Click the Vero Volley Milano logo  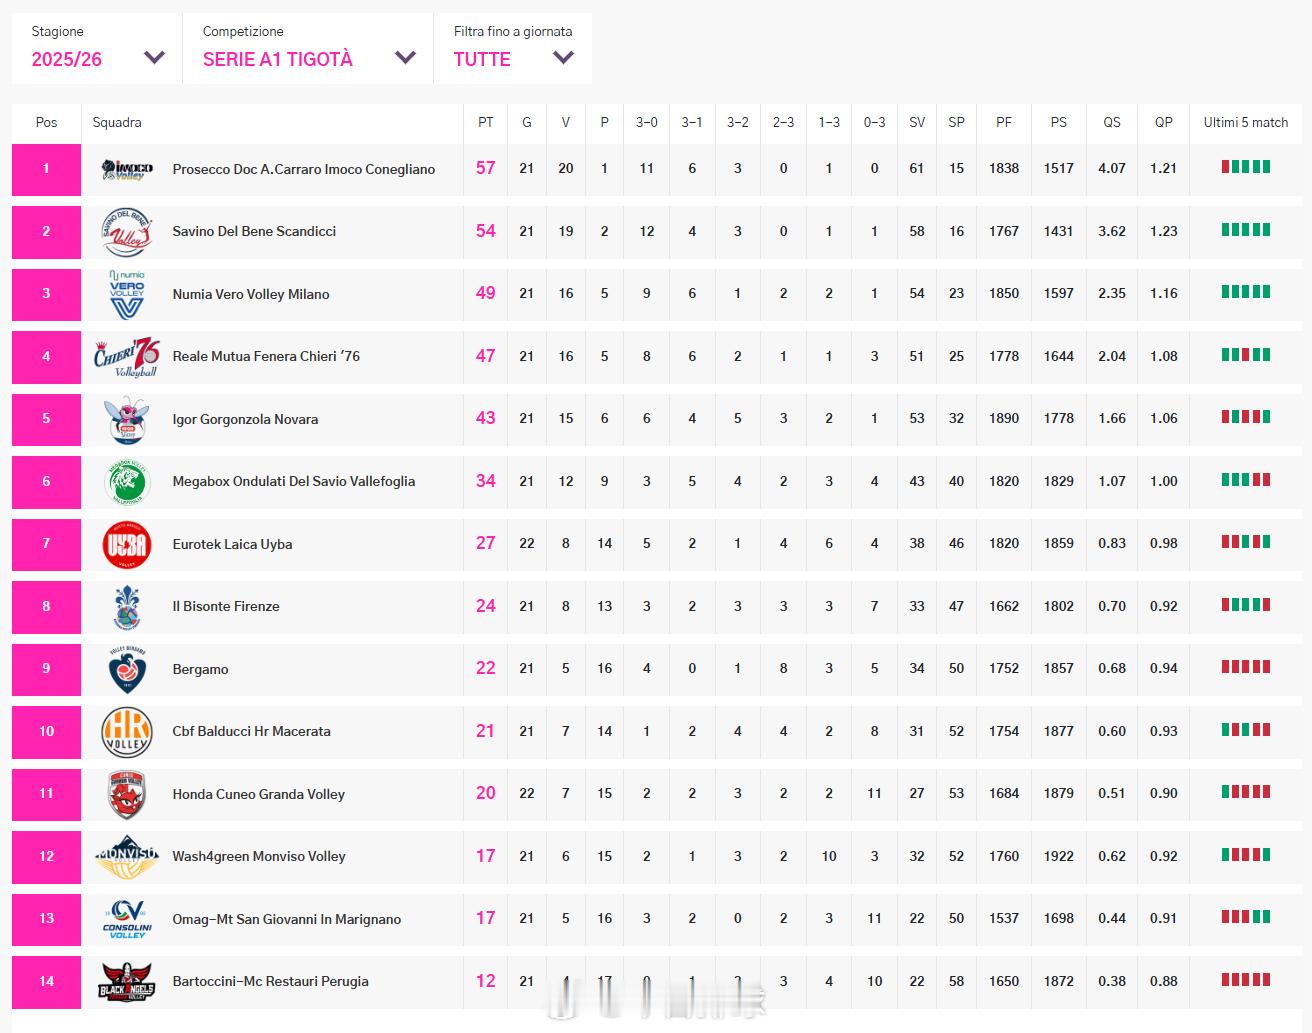coord(127,294)
